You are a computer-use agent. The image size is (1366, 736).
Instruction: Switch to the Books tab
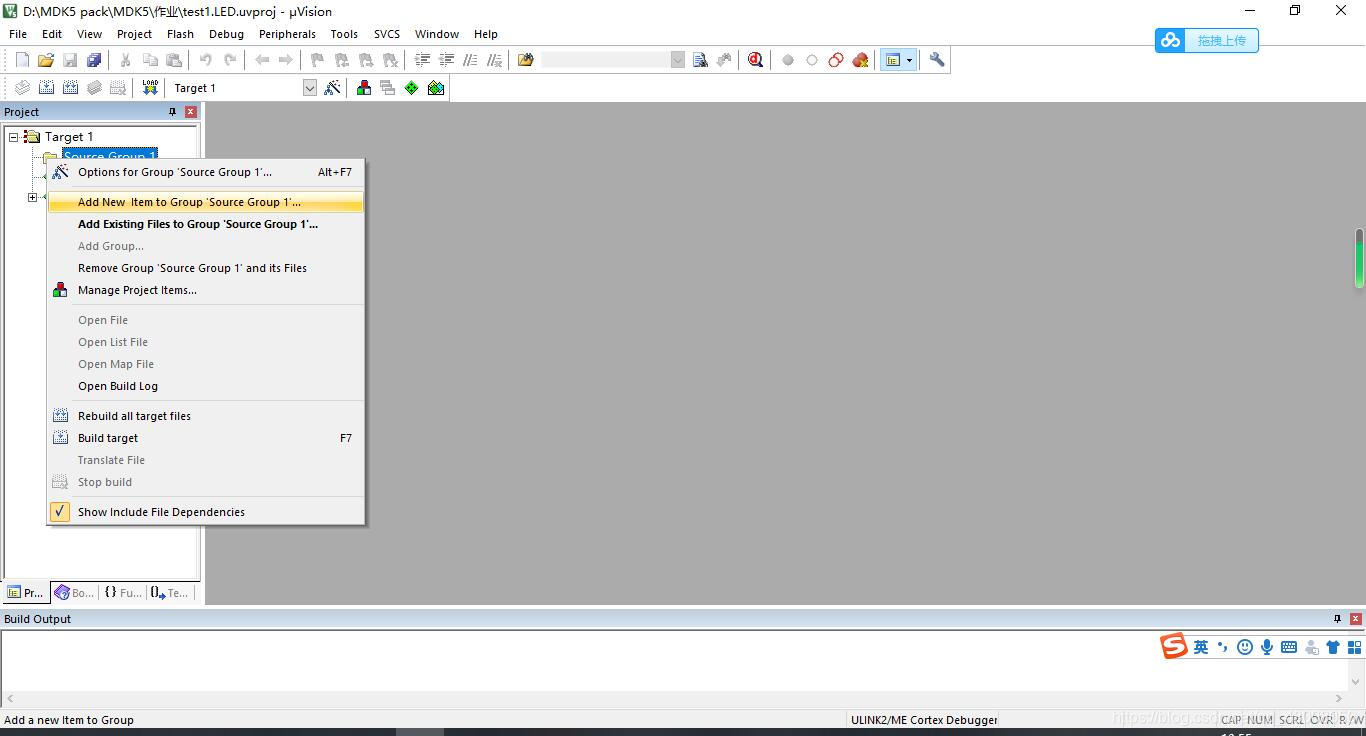tap(75, 593)
